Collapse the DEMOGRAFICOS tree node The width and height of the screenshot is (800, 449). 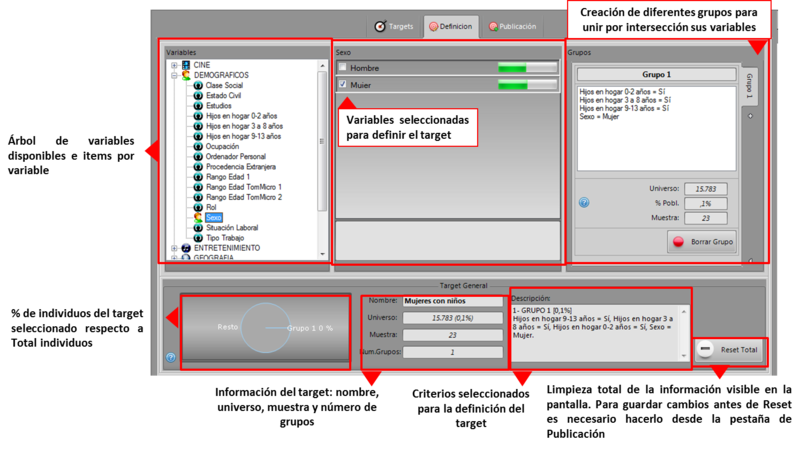tap(174, 75)
